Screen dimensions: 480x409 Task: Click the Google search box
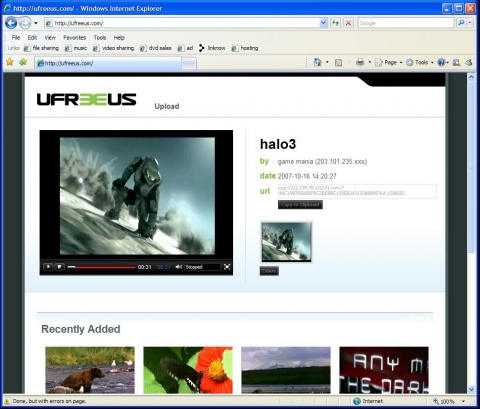406,23
